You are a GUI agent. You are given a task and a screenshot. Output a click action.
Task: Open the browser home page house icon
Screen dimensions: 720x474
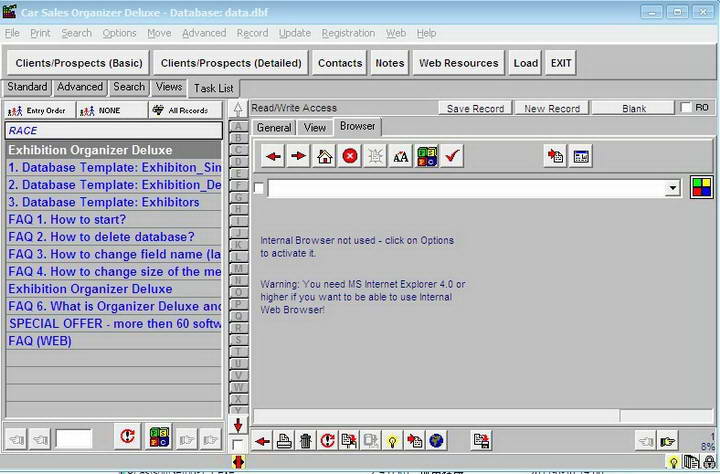pos(324,157)
